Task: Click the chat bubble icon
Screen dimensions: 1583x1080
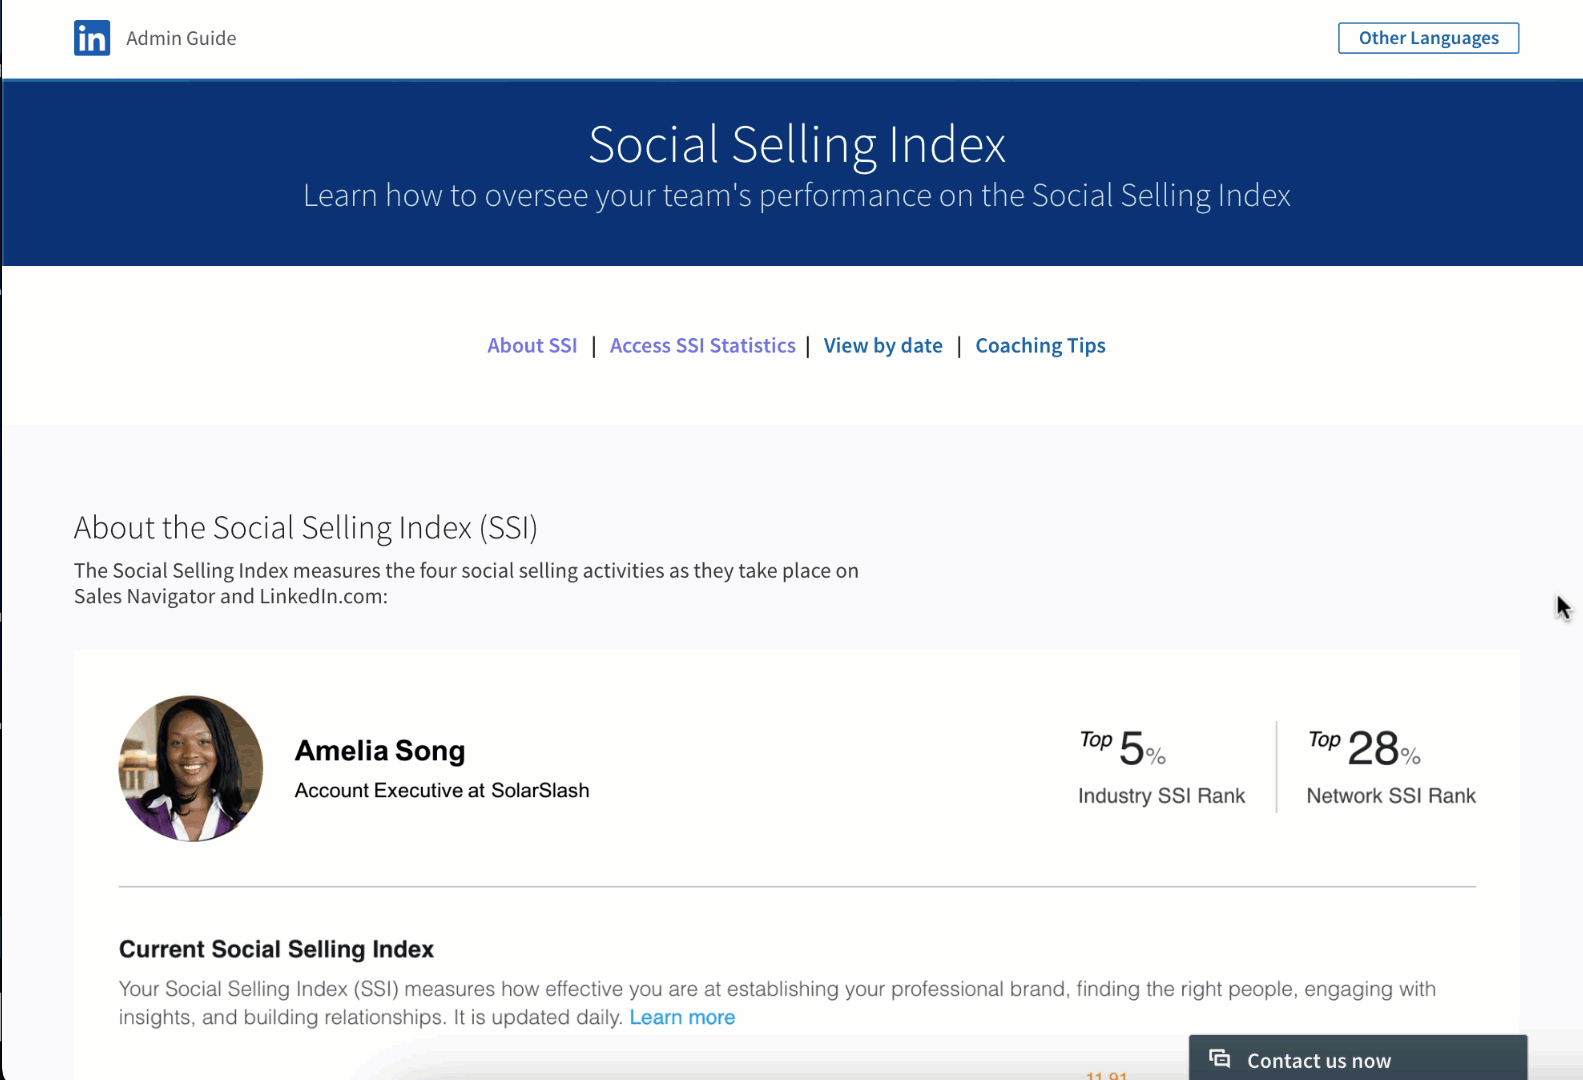Action: 1219,1058
